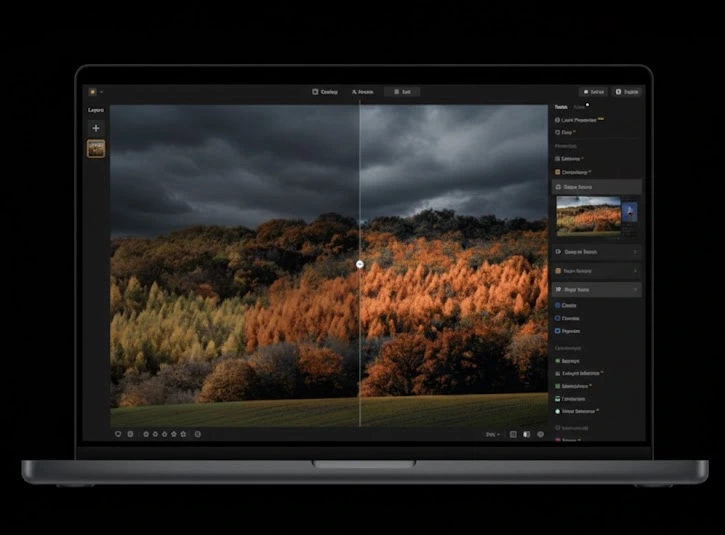Image resolution: width=725 pixels, height=535 pixels.
Task: Rate the photo four stars
Action: (174, 434)
